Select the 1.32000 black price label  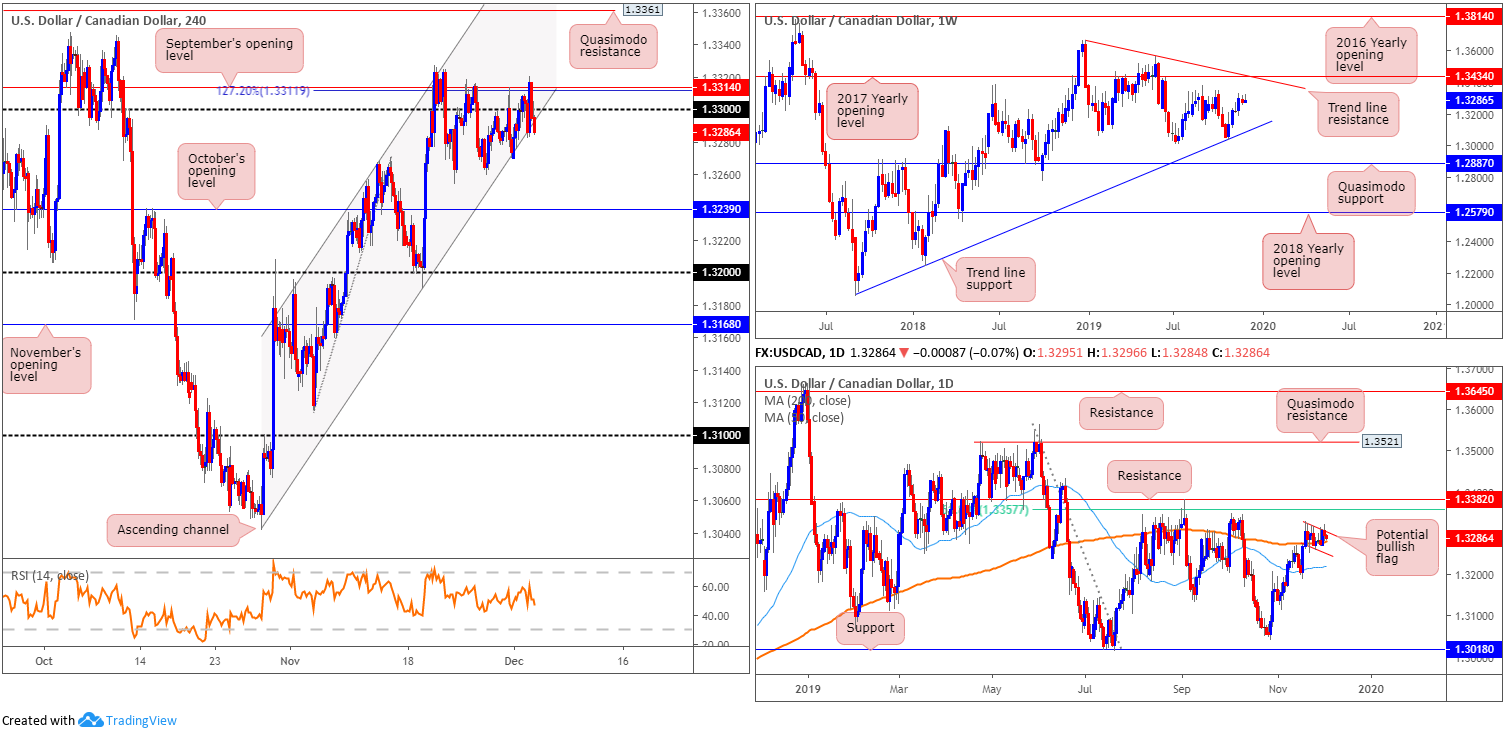(x=719, y=272)
